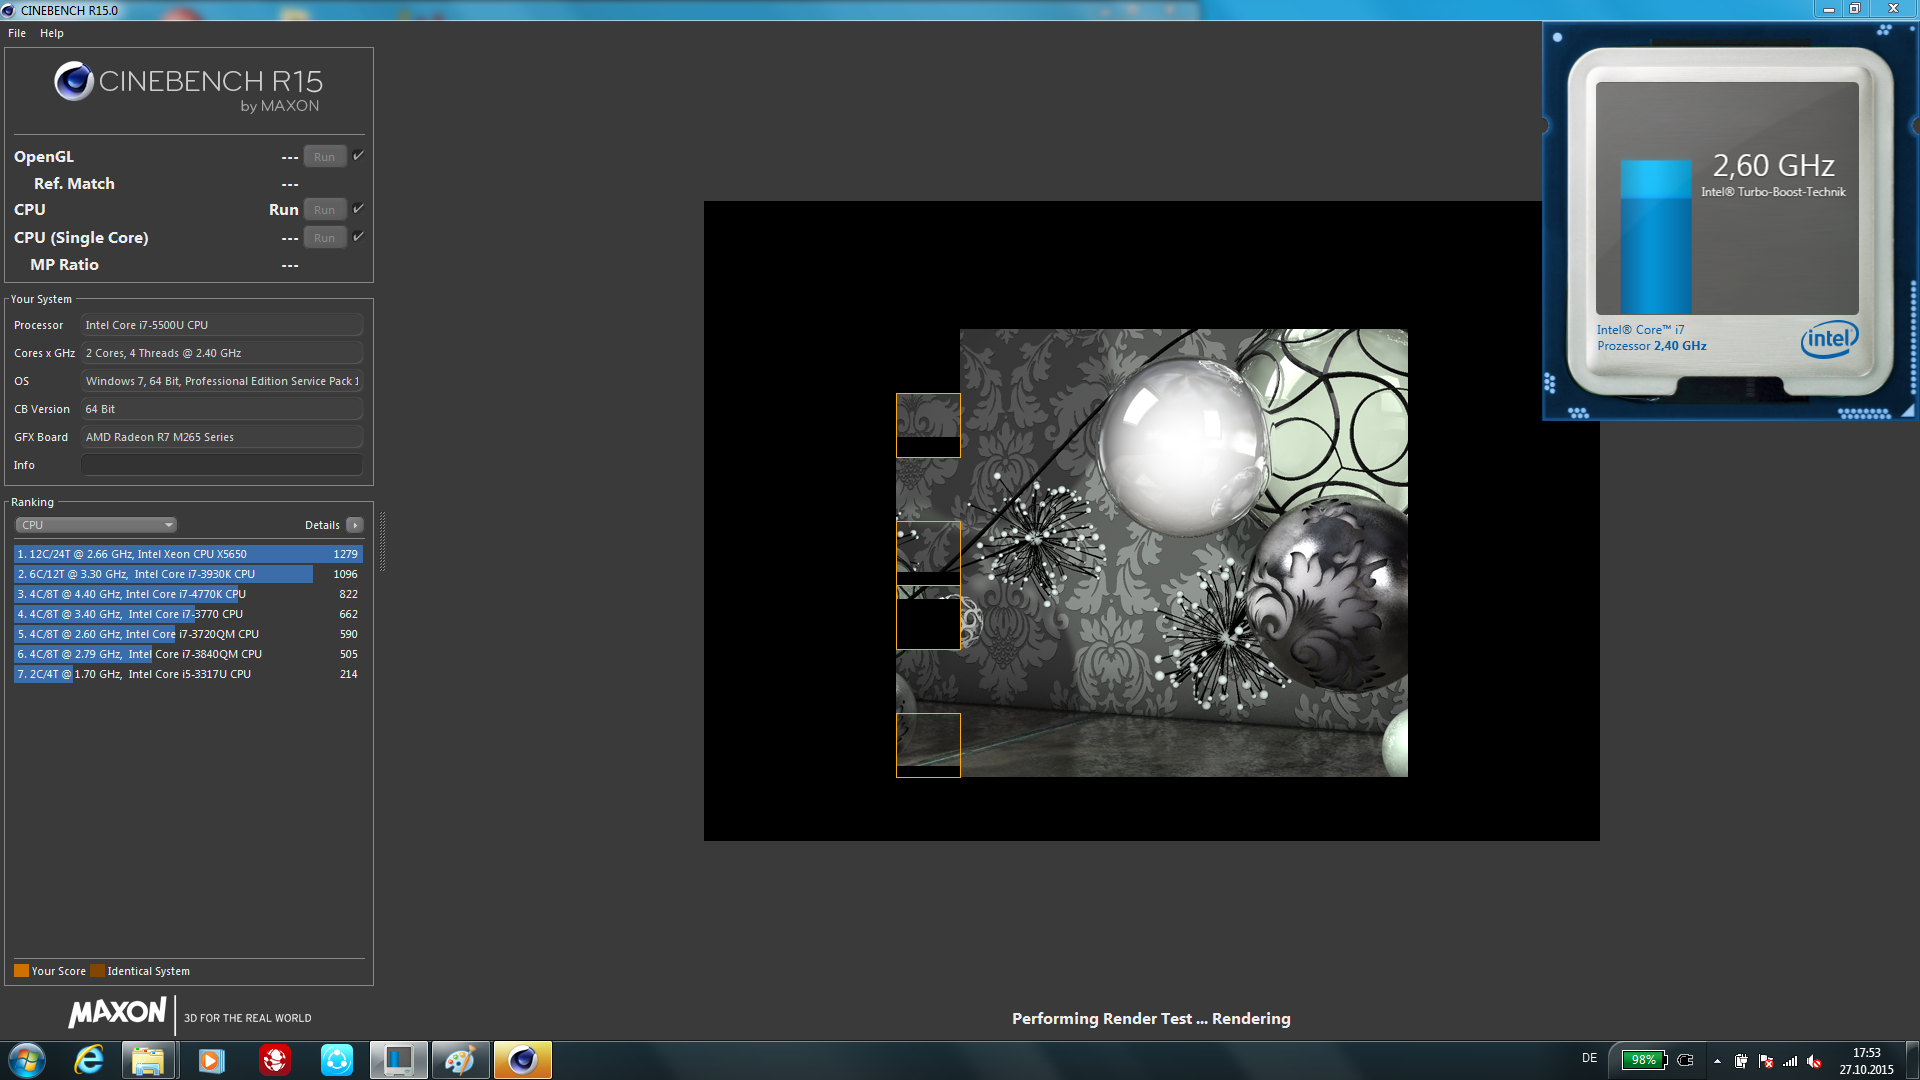Open the CPU ranking dropdown

coord(96,525)
